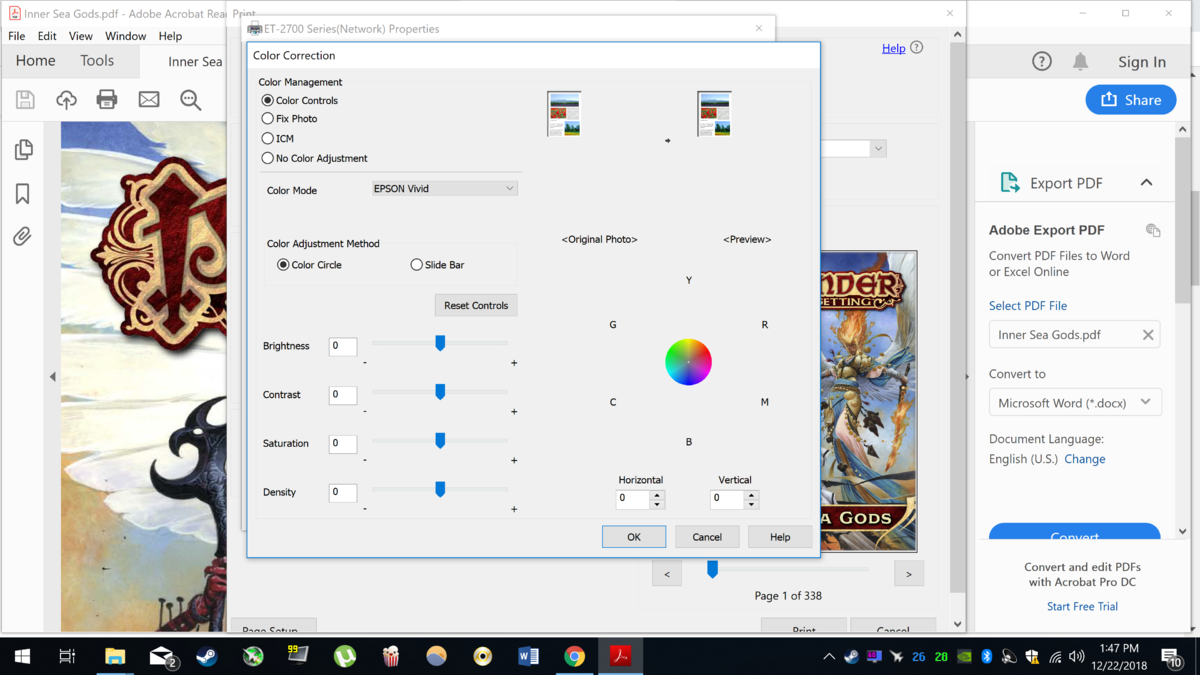Select the Fix Photo radio button

pyautogui.click(x=268, y=119)
